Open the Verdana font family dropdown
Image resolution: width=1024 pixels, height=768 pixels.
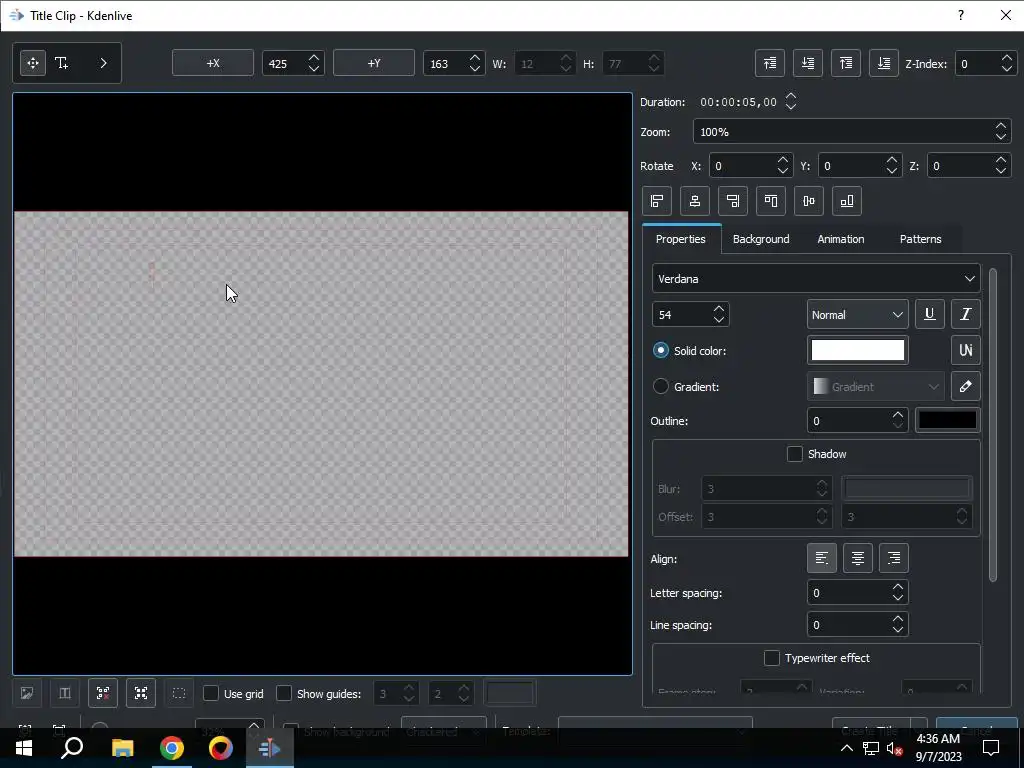[816, 279]
